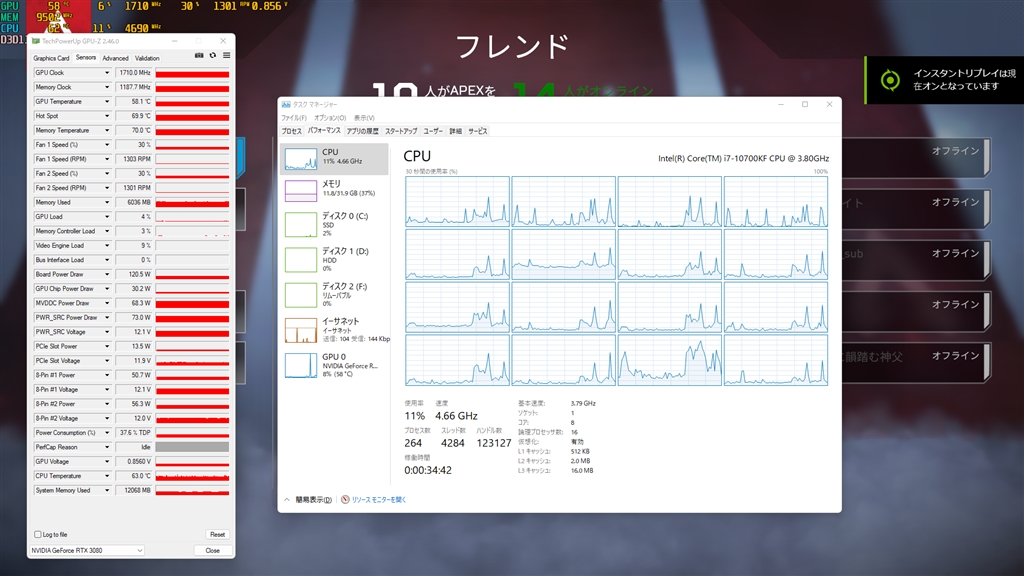
Task: Click the i7-10700KF CPU name text
Action: click(x=743, y=159)
